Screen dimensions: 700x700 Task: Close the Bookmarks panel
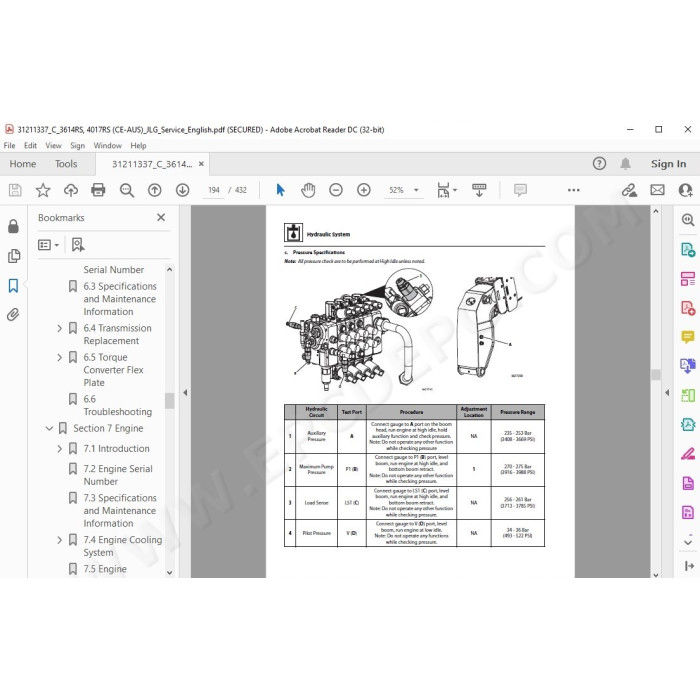pyautogui.click(x=161, y=217)
